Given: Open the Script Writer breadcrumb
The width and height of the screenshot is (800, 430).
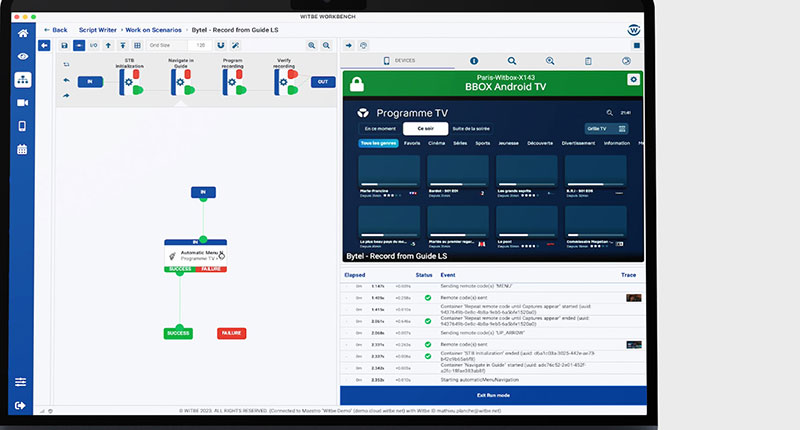Looking at the screenshot, I should coord(97,30).
